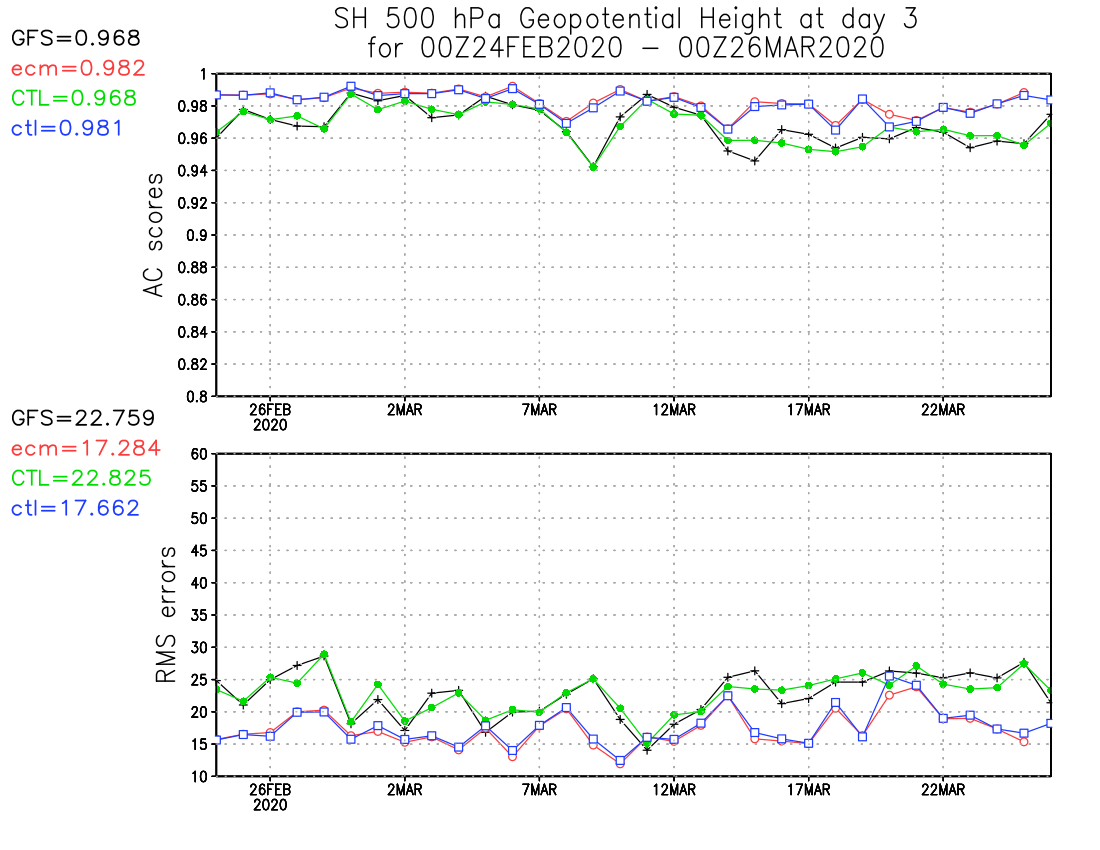This screenshot has height=850, width=1100.
Task: Click the "0.98" tick on AC axis
Action: [x=192, y=106]
